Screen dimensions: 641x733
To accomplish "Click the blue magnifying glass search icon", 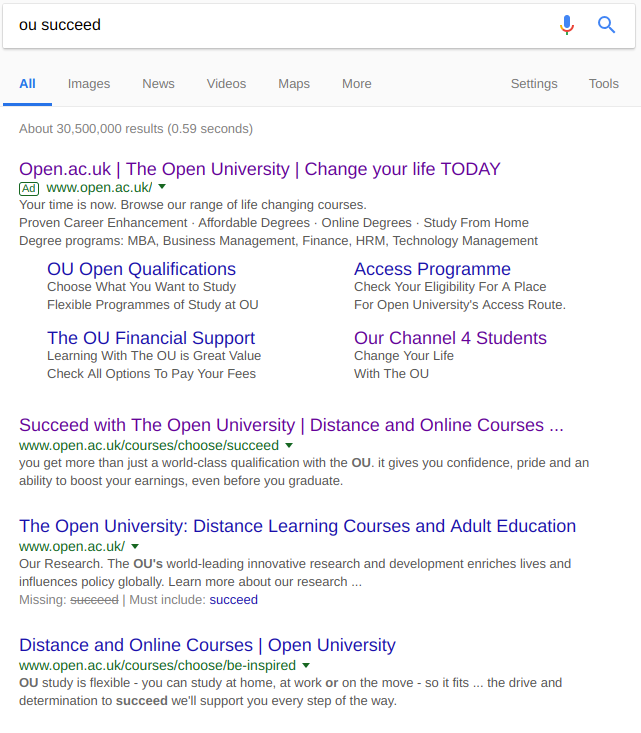I will point(606,25).
